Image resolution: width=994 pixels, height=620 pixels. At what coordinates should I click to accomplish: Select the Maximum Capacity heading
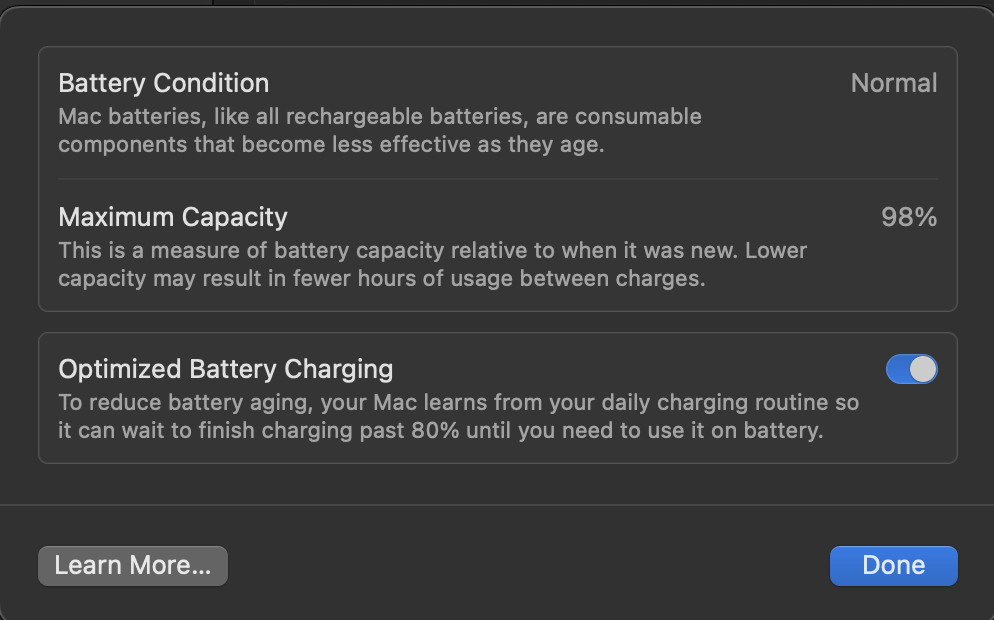point(173,217)
